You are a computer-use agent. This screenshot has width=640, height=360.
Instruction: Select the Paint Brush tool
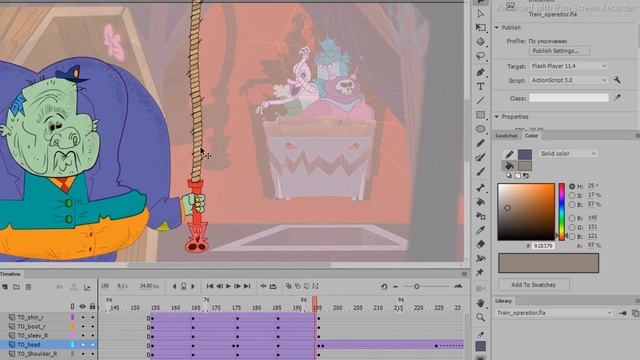pos(481,157)
